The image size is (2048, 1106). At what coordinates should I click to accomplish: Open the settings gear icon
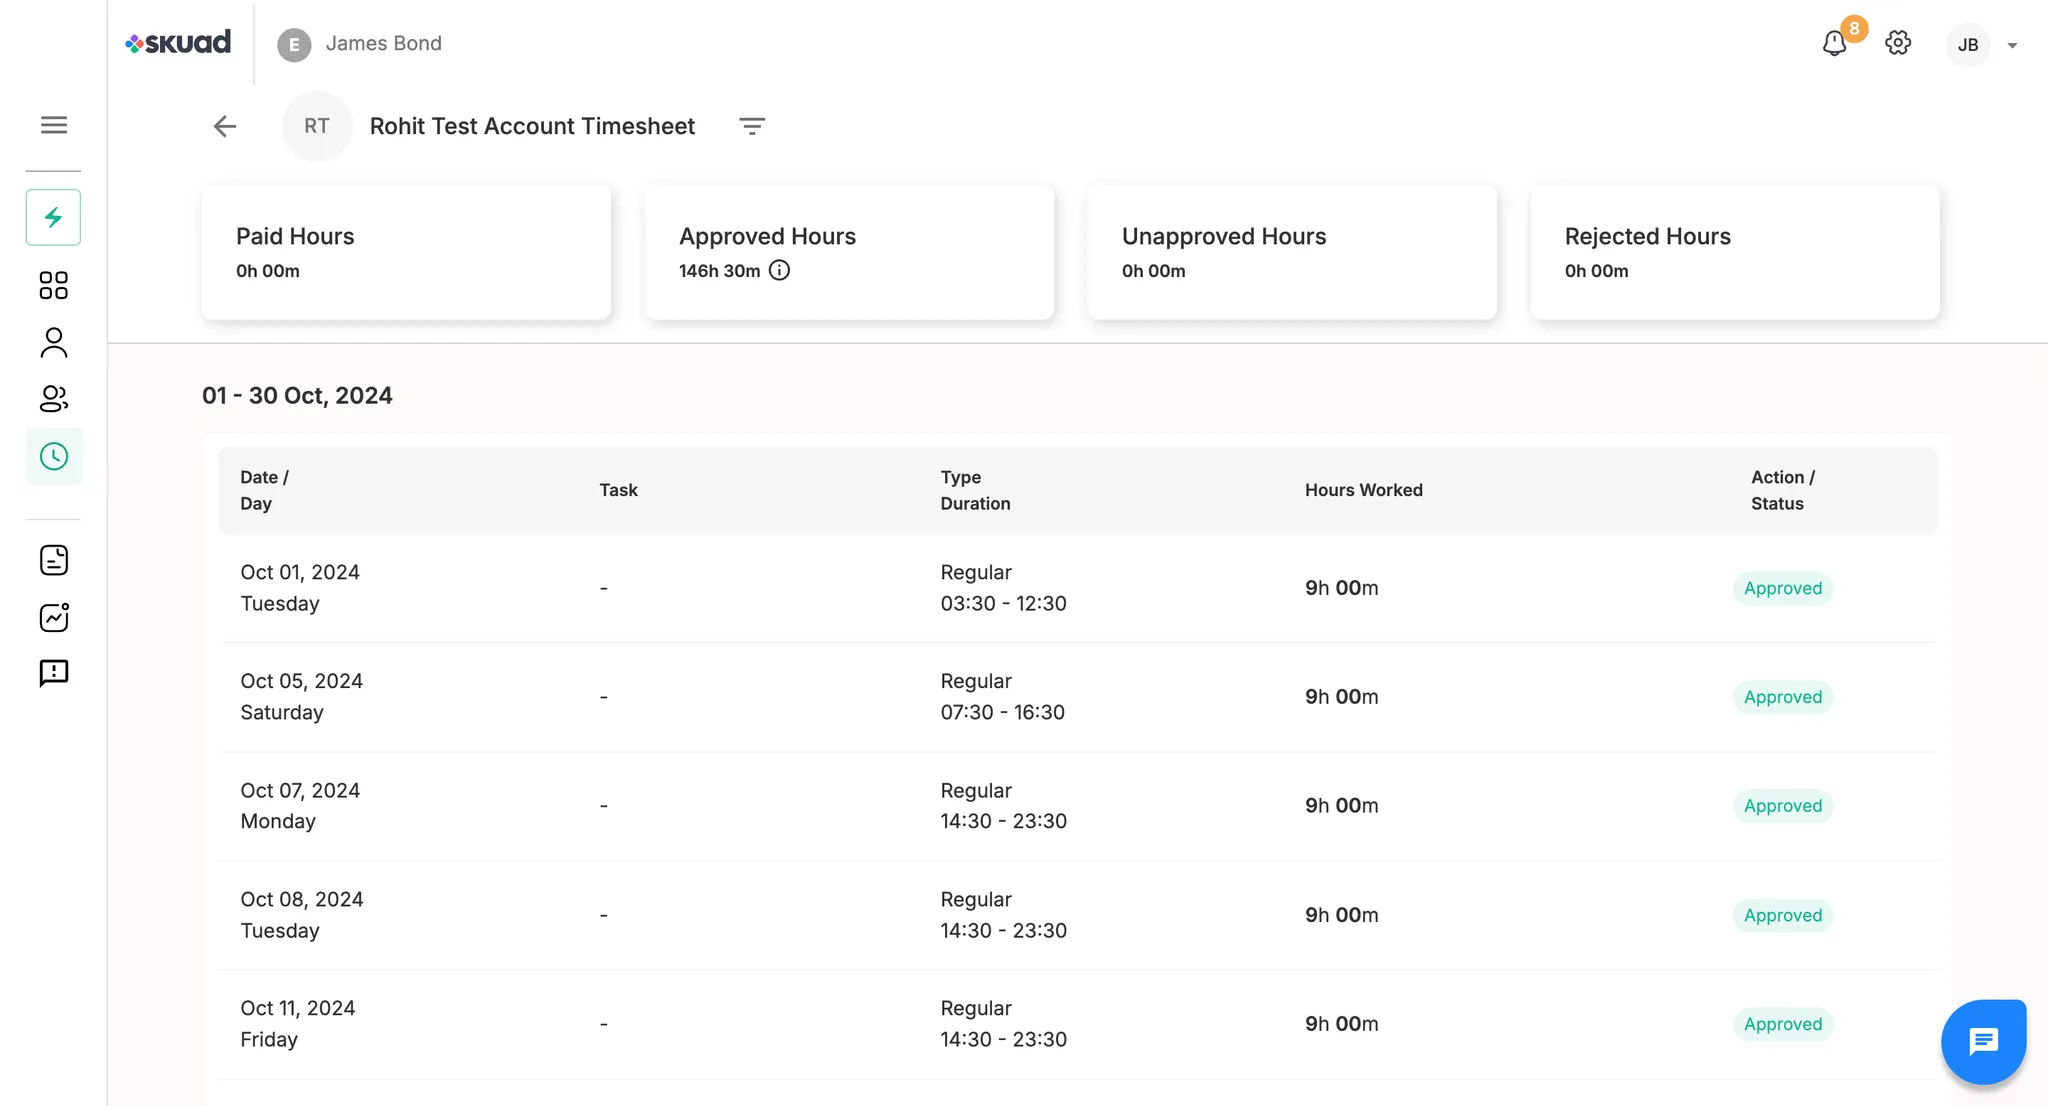1898,43
